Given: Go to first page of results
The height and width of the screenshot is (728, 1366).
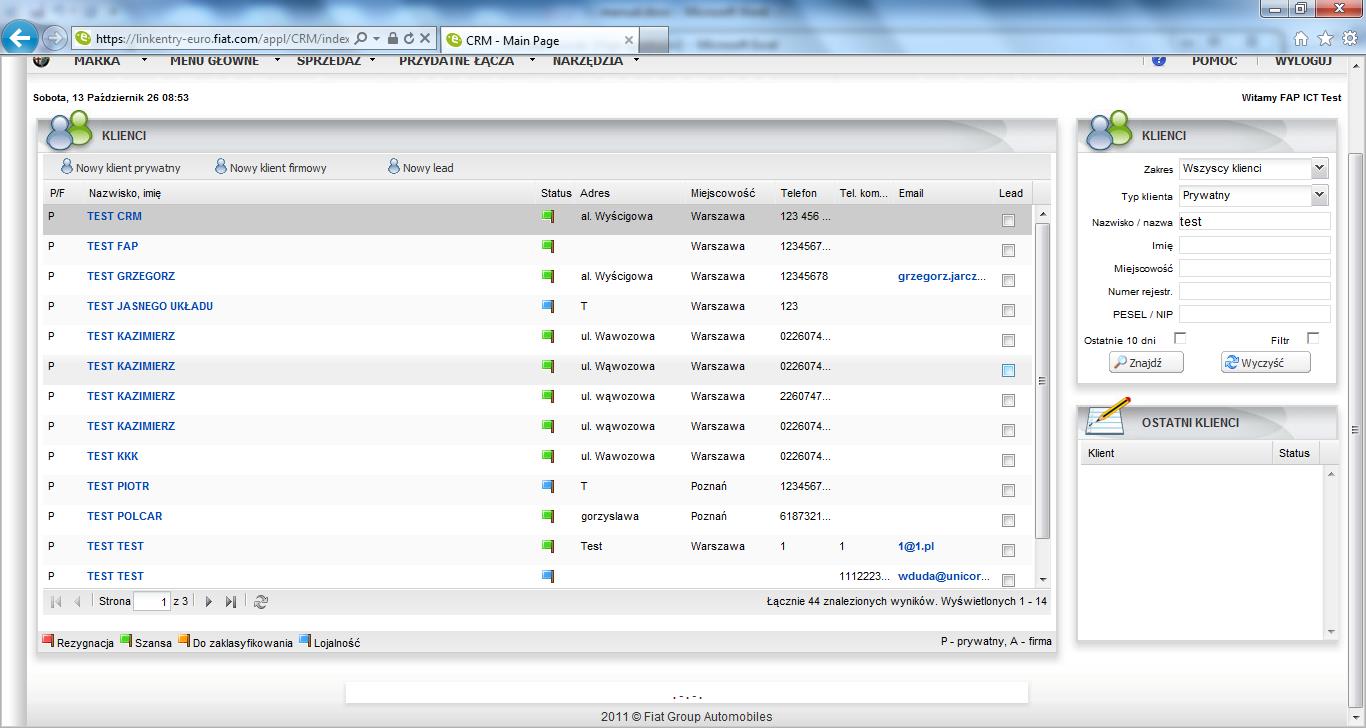Looking at the screenshot, I should (56, 602).
